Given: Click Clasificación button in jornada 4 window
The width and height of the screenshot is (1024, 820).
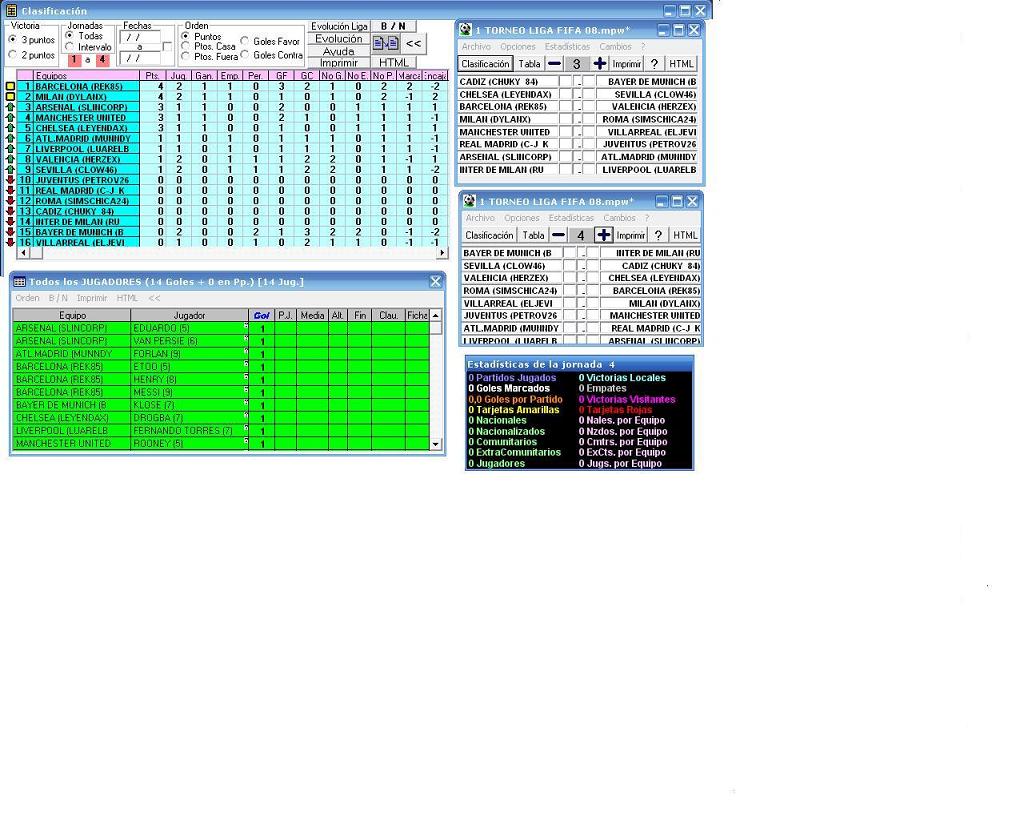Looking at the screenshot, I should pos(489,235).
